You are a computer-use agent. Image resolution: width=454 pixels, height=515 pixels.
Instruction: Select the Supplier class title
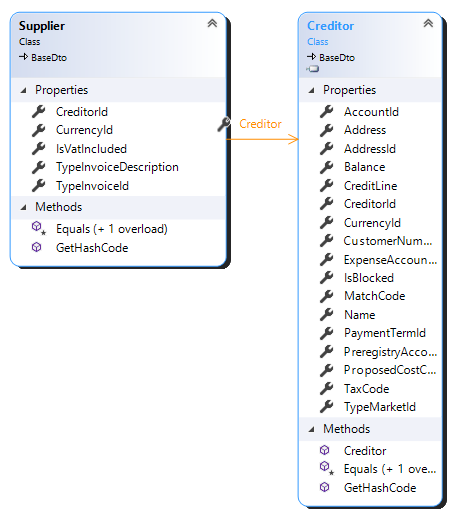click(42, 26)
